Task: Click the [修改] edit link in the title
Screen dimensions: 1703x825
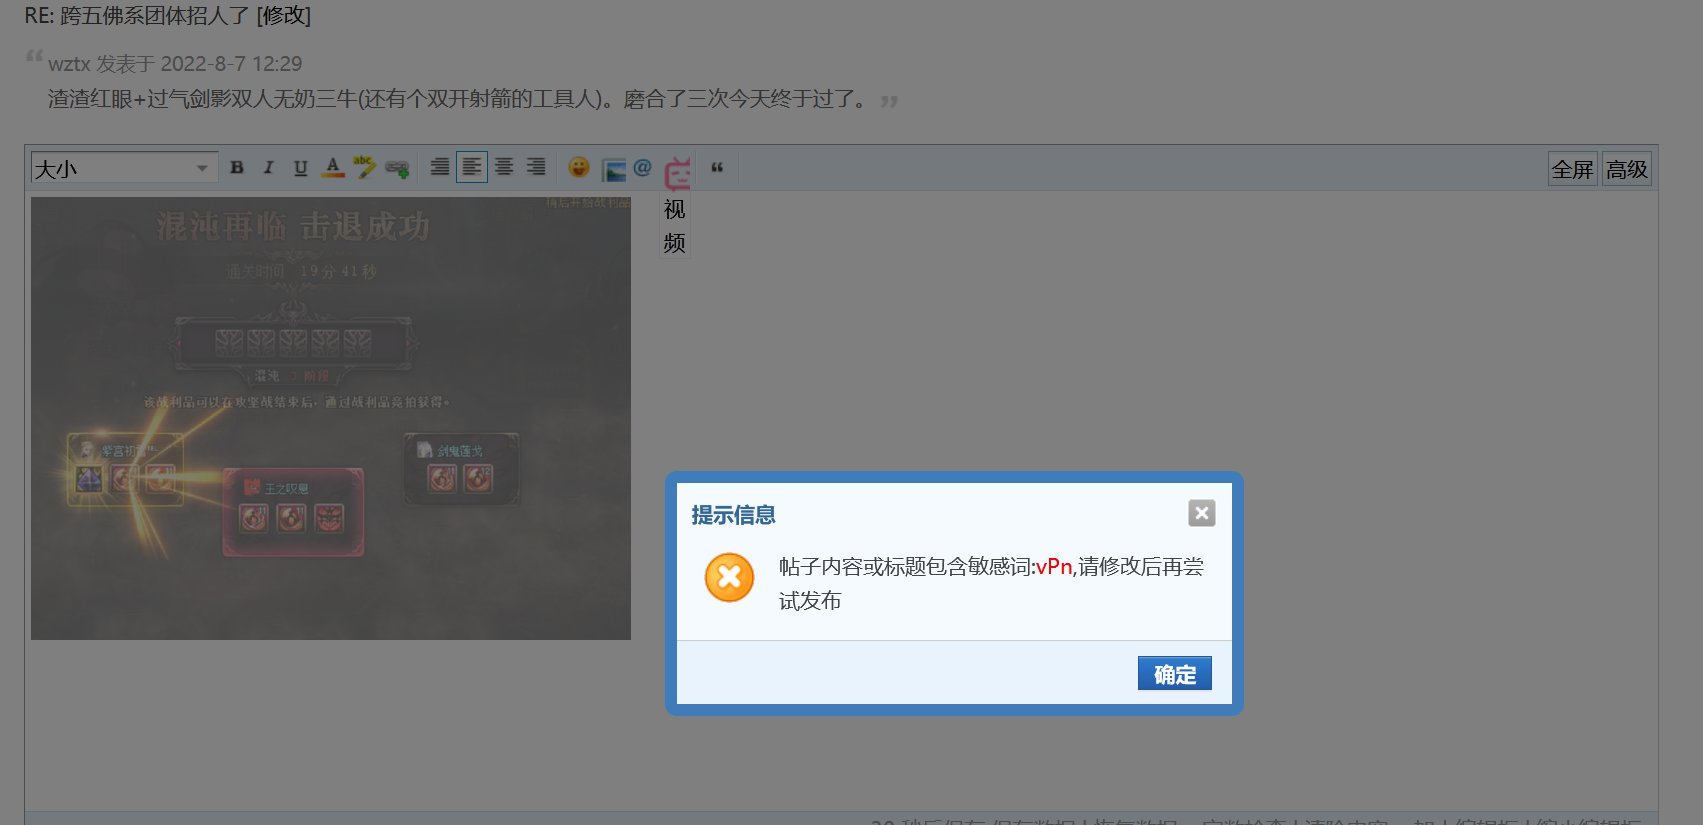Action: (284, 16)
